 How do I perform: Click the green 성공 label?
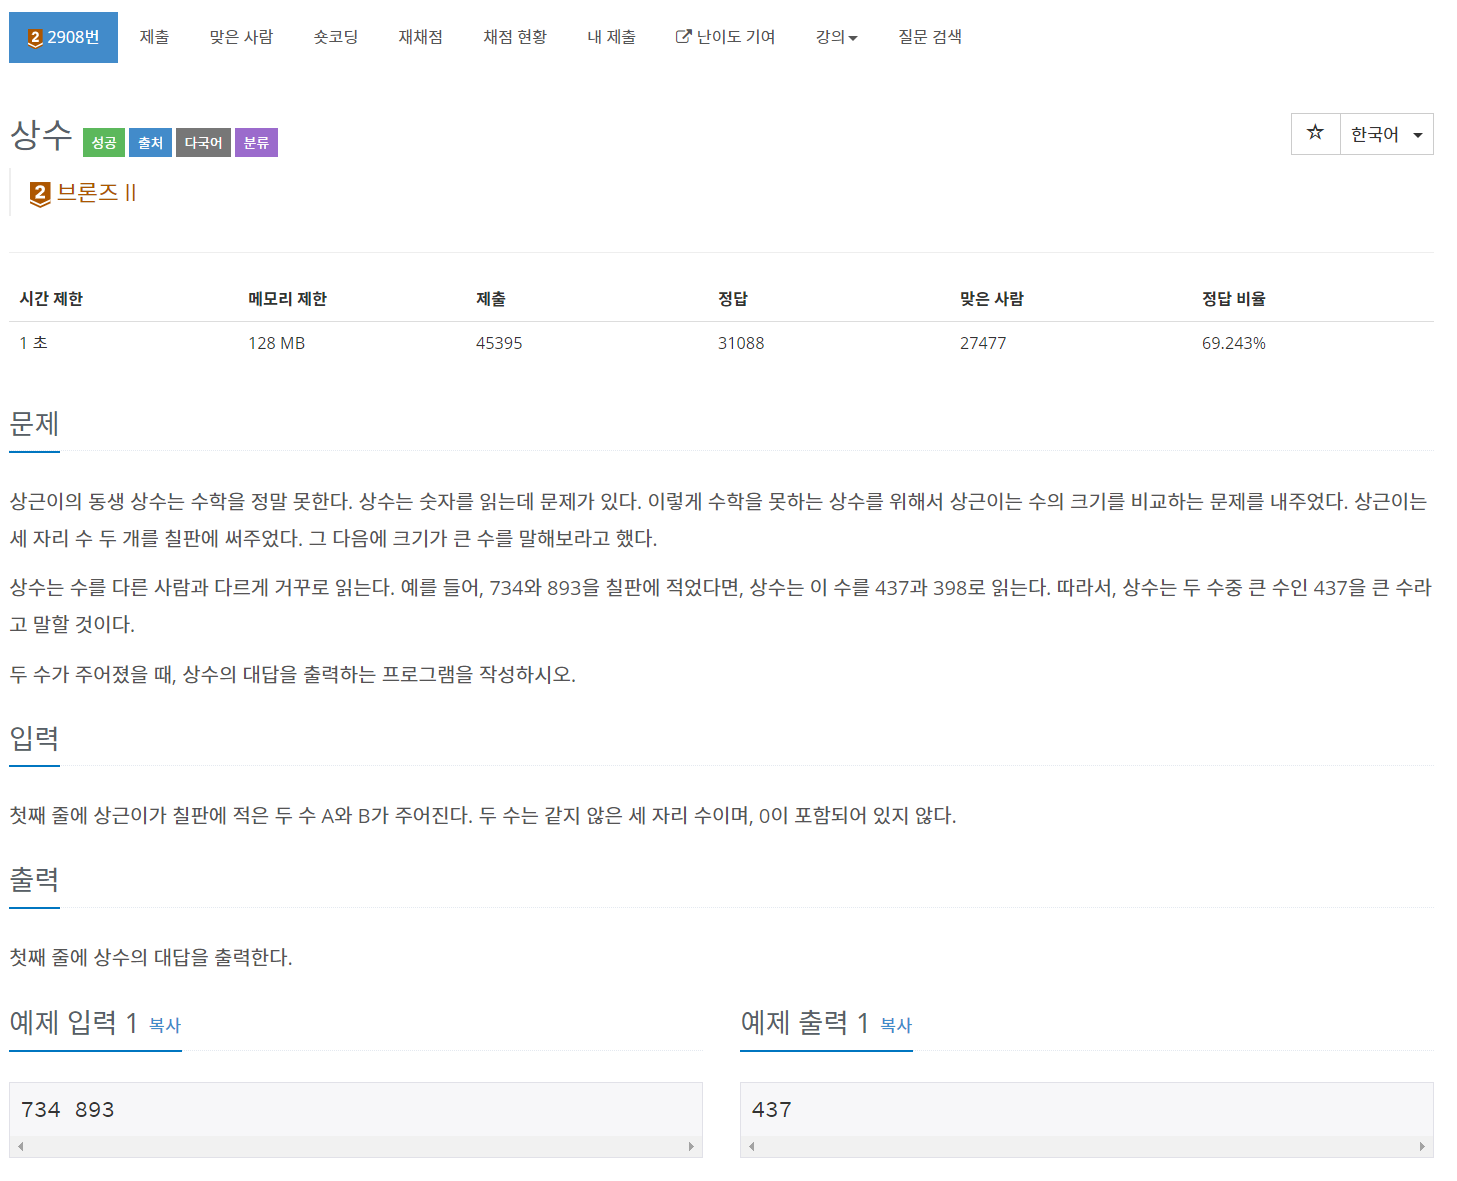104,143
